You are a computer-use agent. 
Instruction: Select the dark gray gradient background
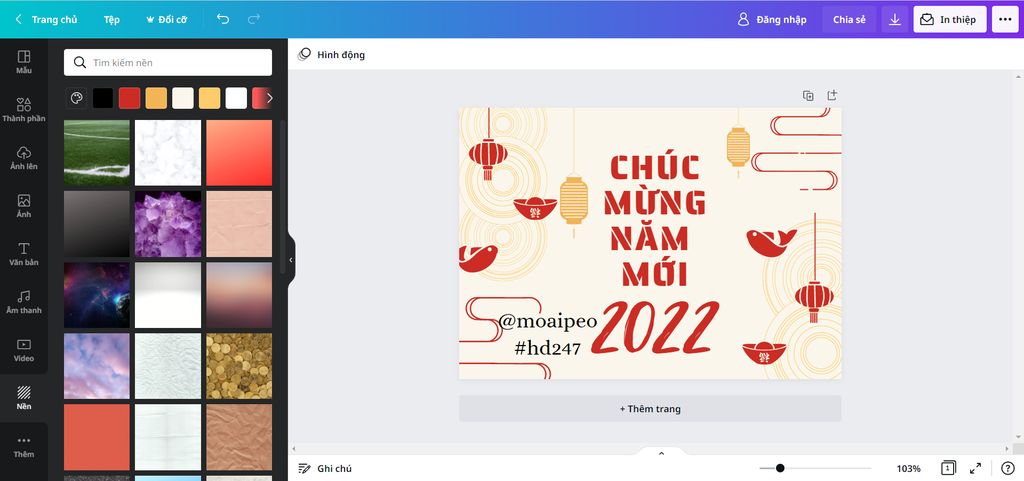coord(97,224)
